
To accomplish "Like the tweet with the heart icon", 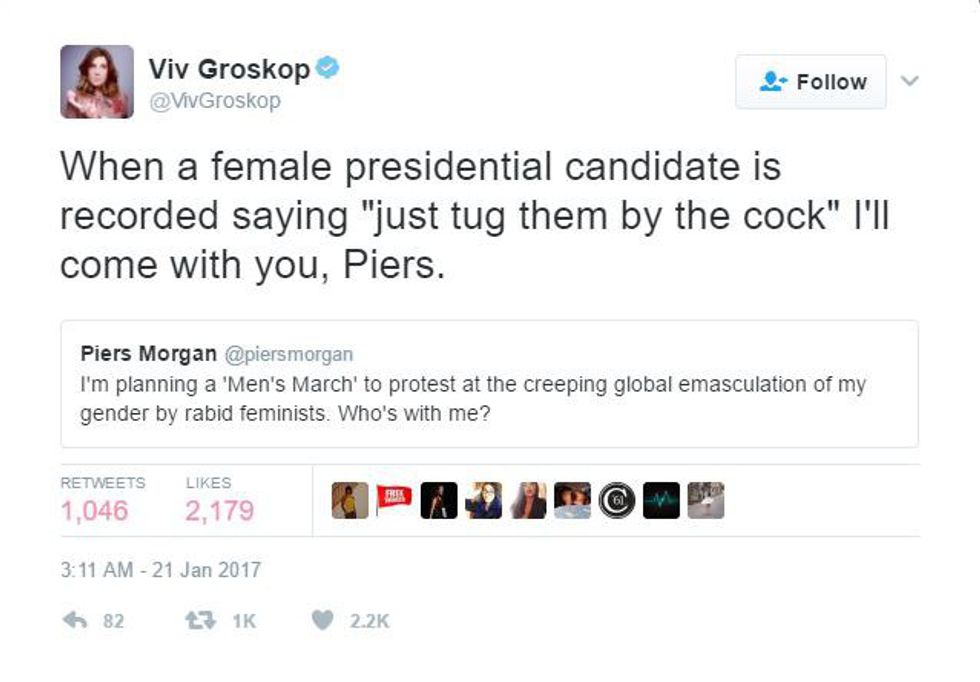I will click(x=321, y=621).
